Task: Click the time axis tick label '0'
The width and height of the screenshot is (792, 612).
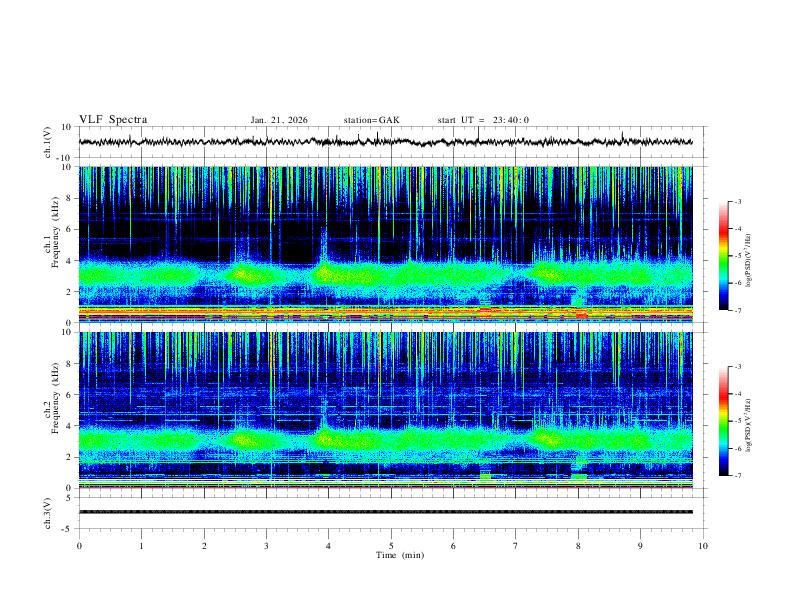Action: pos(79,546)
